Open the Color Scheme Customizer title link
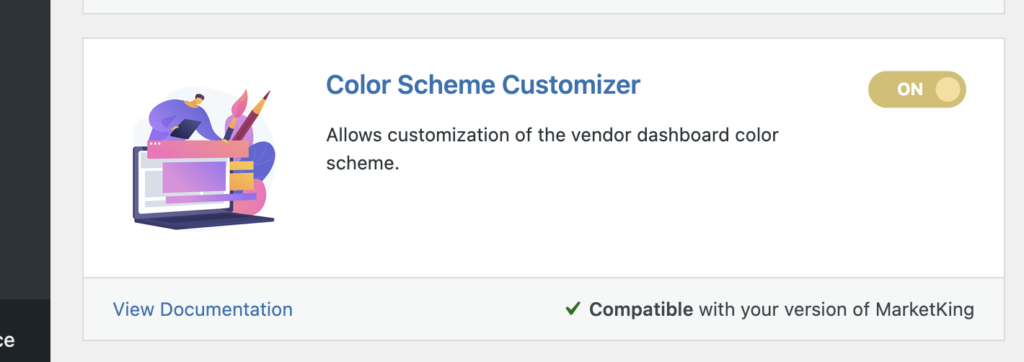1024x362 pixels. [x=483, y=85]
